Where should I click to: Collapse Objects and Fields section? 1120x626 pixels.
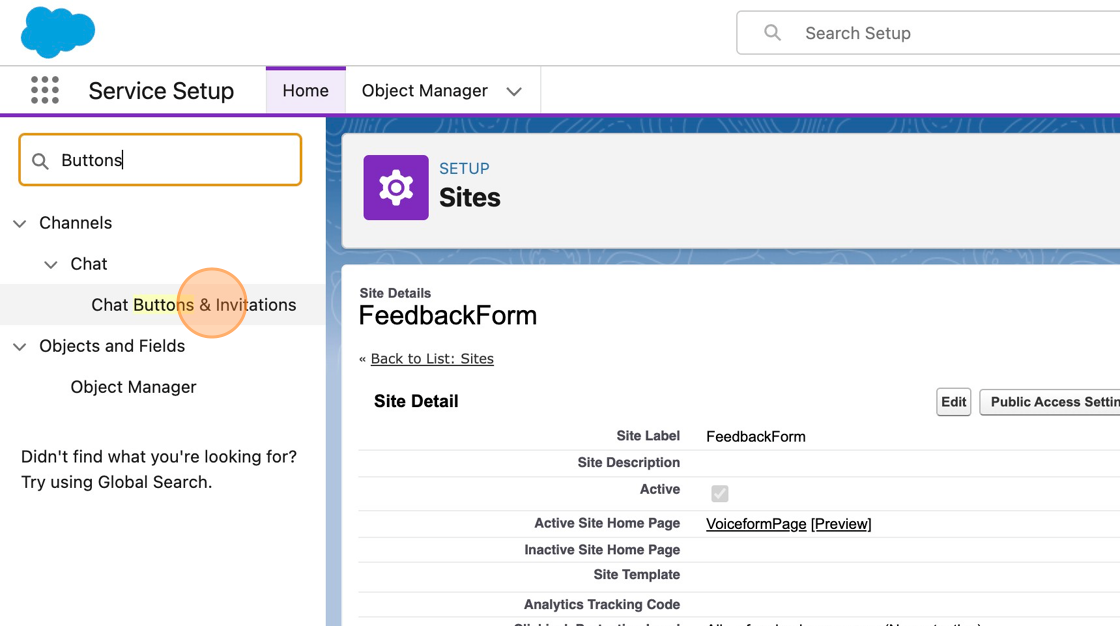pyautogui.click(x=20, y=346)
